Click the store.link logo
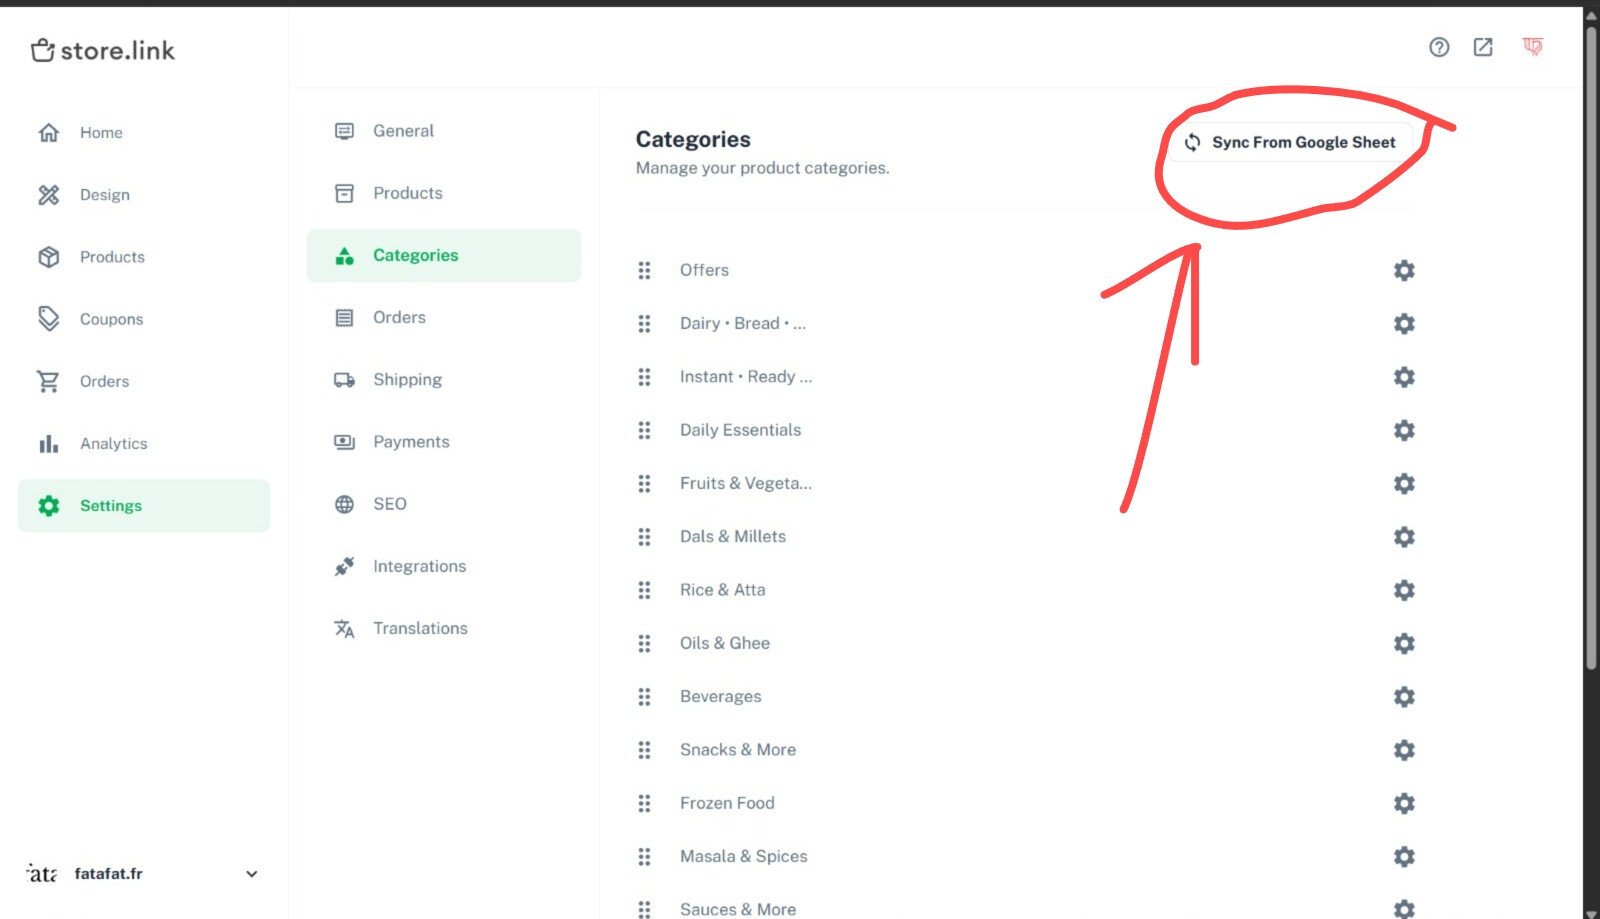The image size is (1600, 919). click(103, 50)
